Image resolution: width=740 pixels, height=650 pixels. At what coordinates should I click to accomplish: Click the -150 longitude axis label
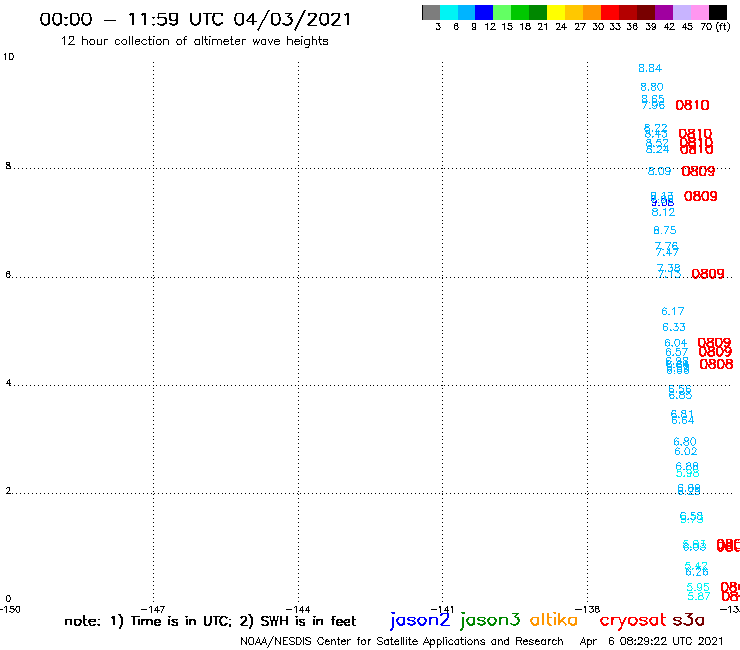[x=10, y=609]
